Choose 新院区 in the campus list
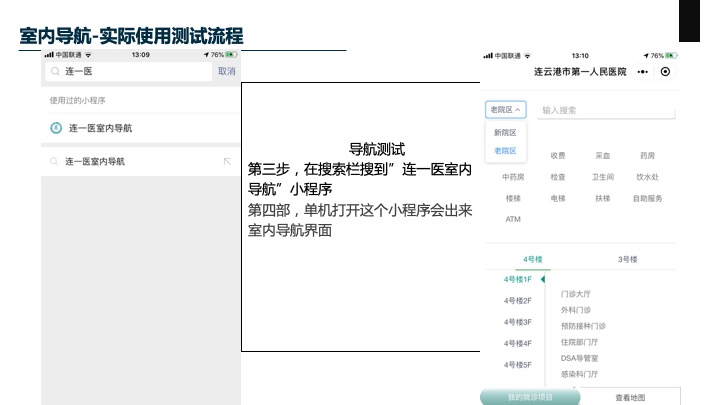The height and width of the screenshot is (405, 720). point(505,132)
